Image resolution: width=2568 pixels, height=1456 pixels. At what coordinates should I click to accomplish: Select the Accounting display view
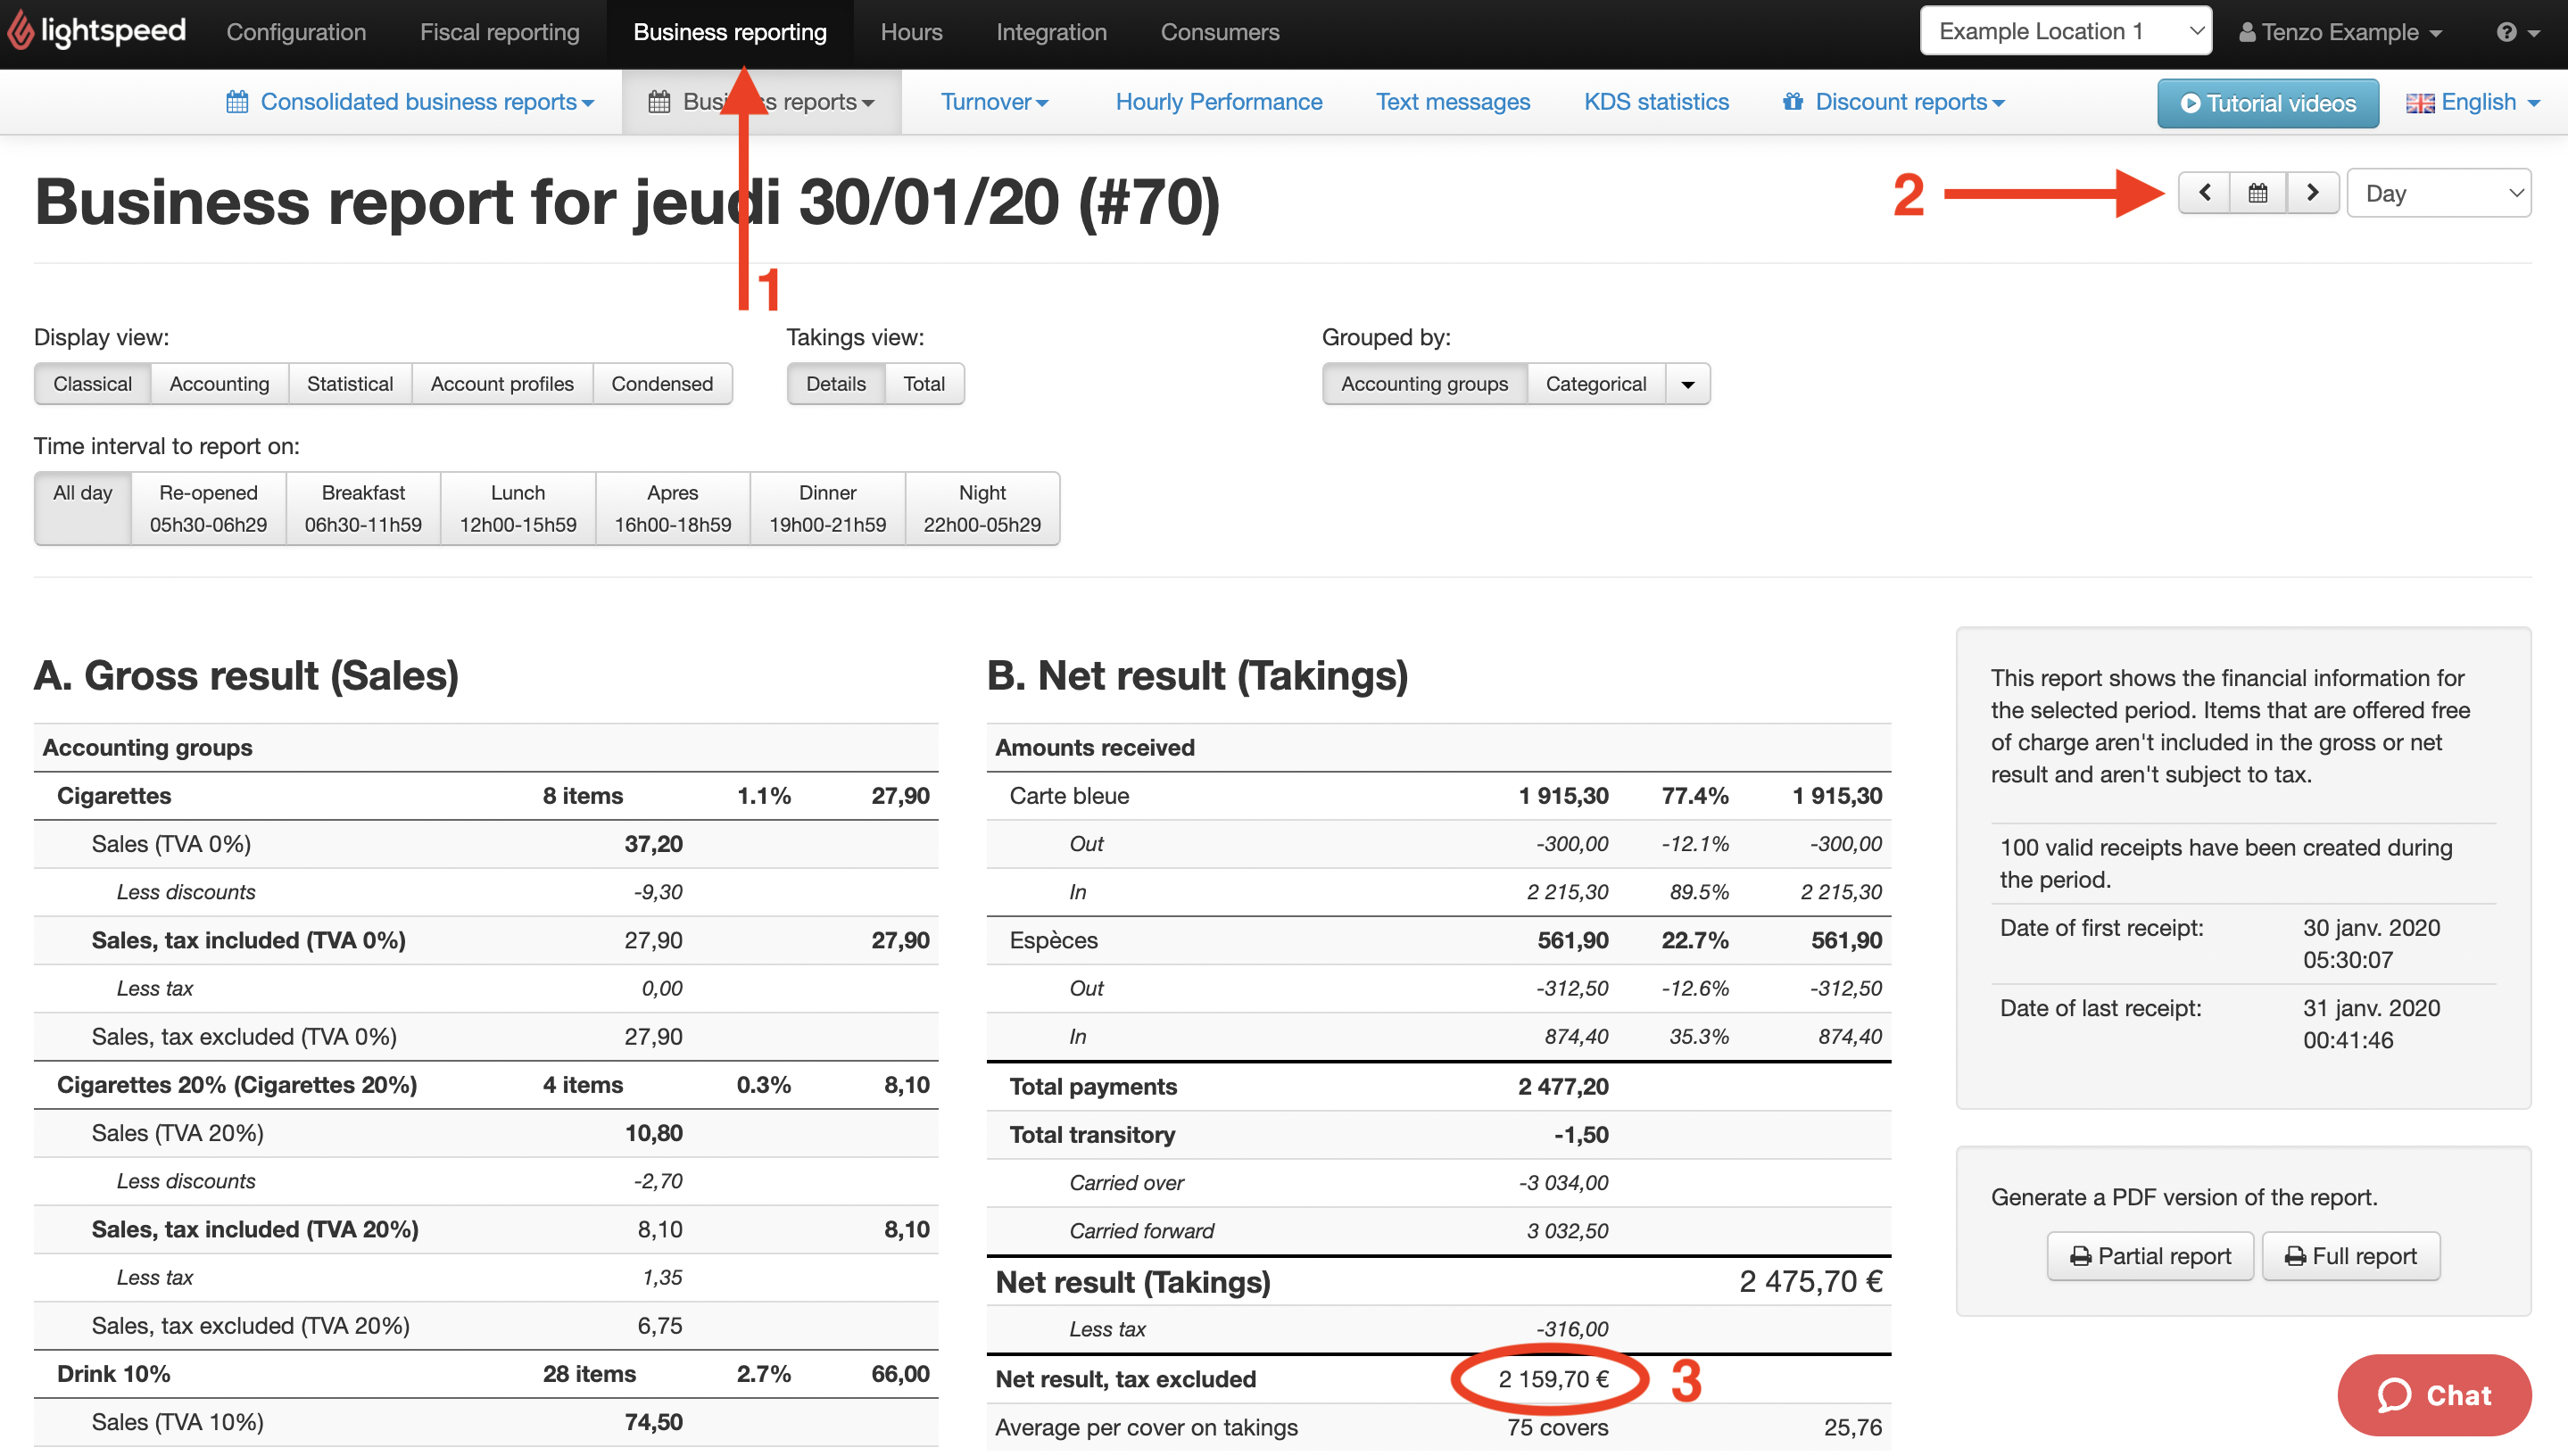(219, 383)
